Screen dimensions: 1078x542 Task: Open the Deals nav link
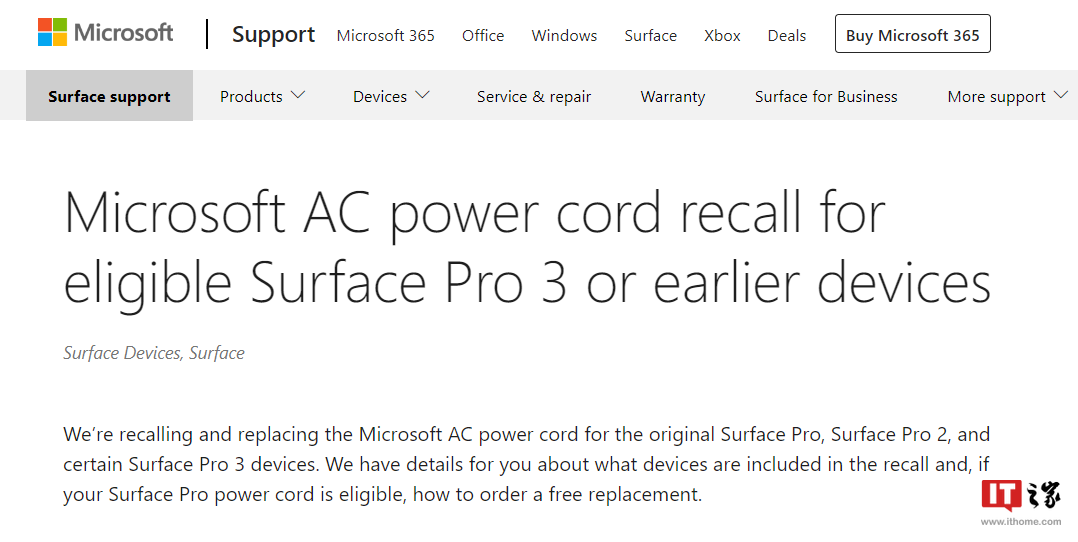click(786, 36)
